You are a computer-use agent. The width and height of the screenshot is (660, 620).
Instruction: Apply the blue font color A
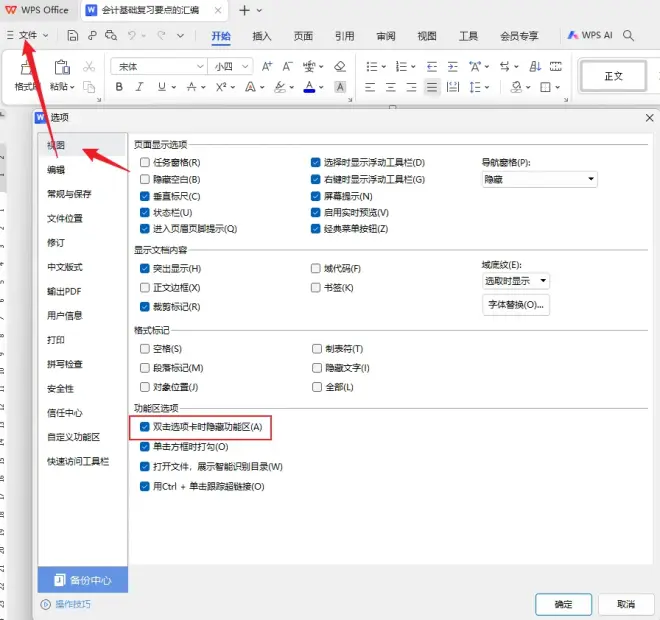[309, 87]
